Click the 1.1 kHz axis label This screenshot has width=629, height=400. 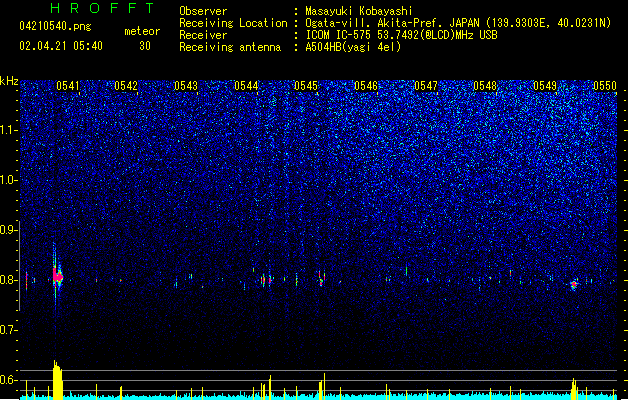pos(8,130)
